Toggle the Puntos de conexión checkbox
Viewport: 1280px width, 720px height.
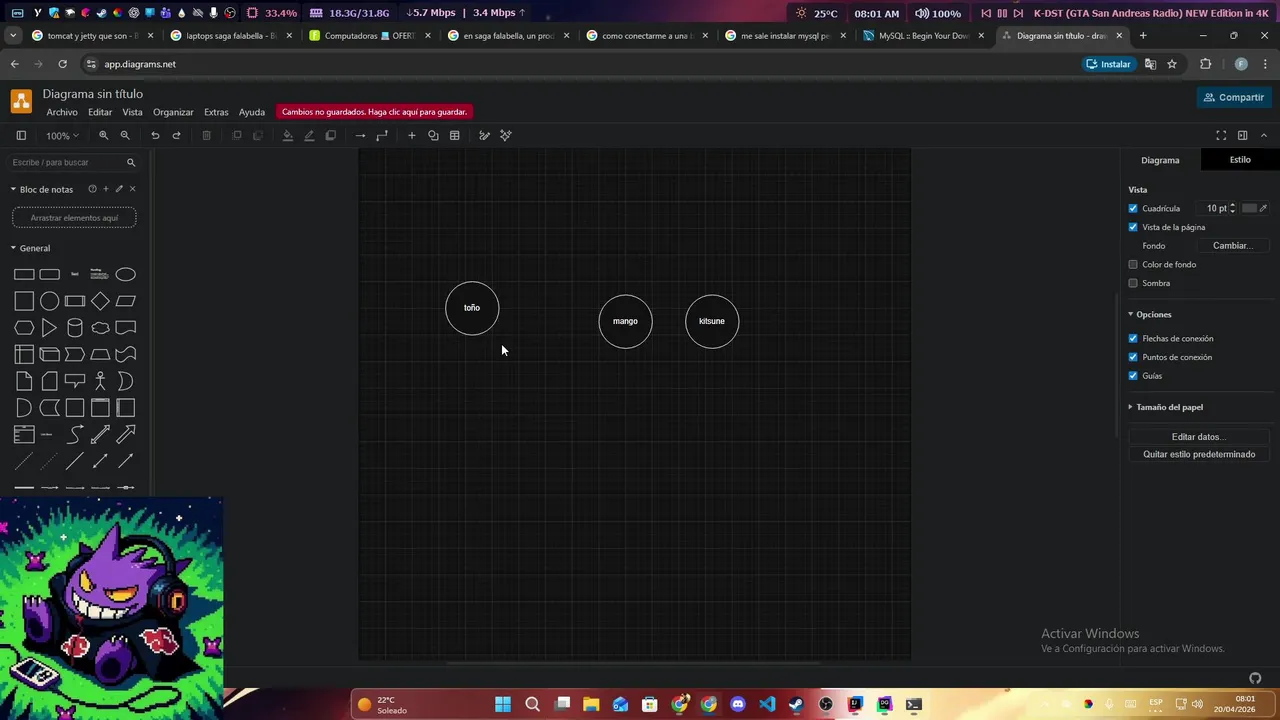pyautogui.click(x=1133, y=357)
